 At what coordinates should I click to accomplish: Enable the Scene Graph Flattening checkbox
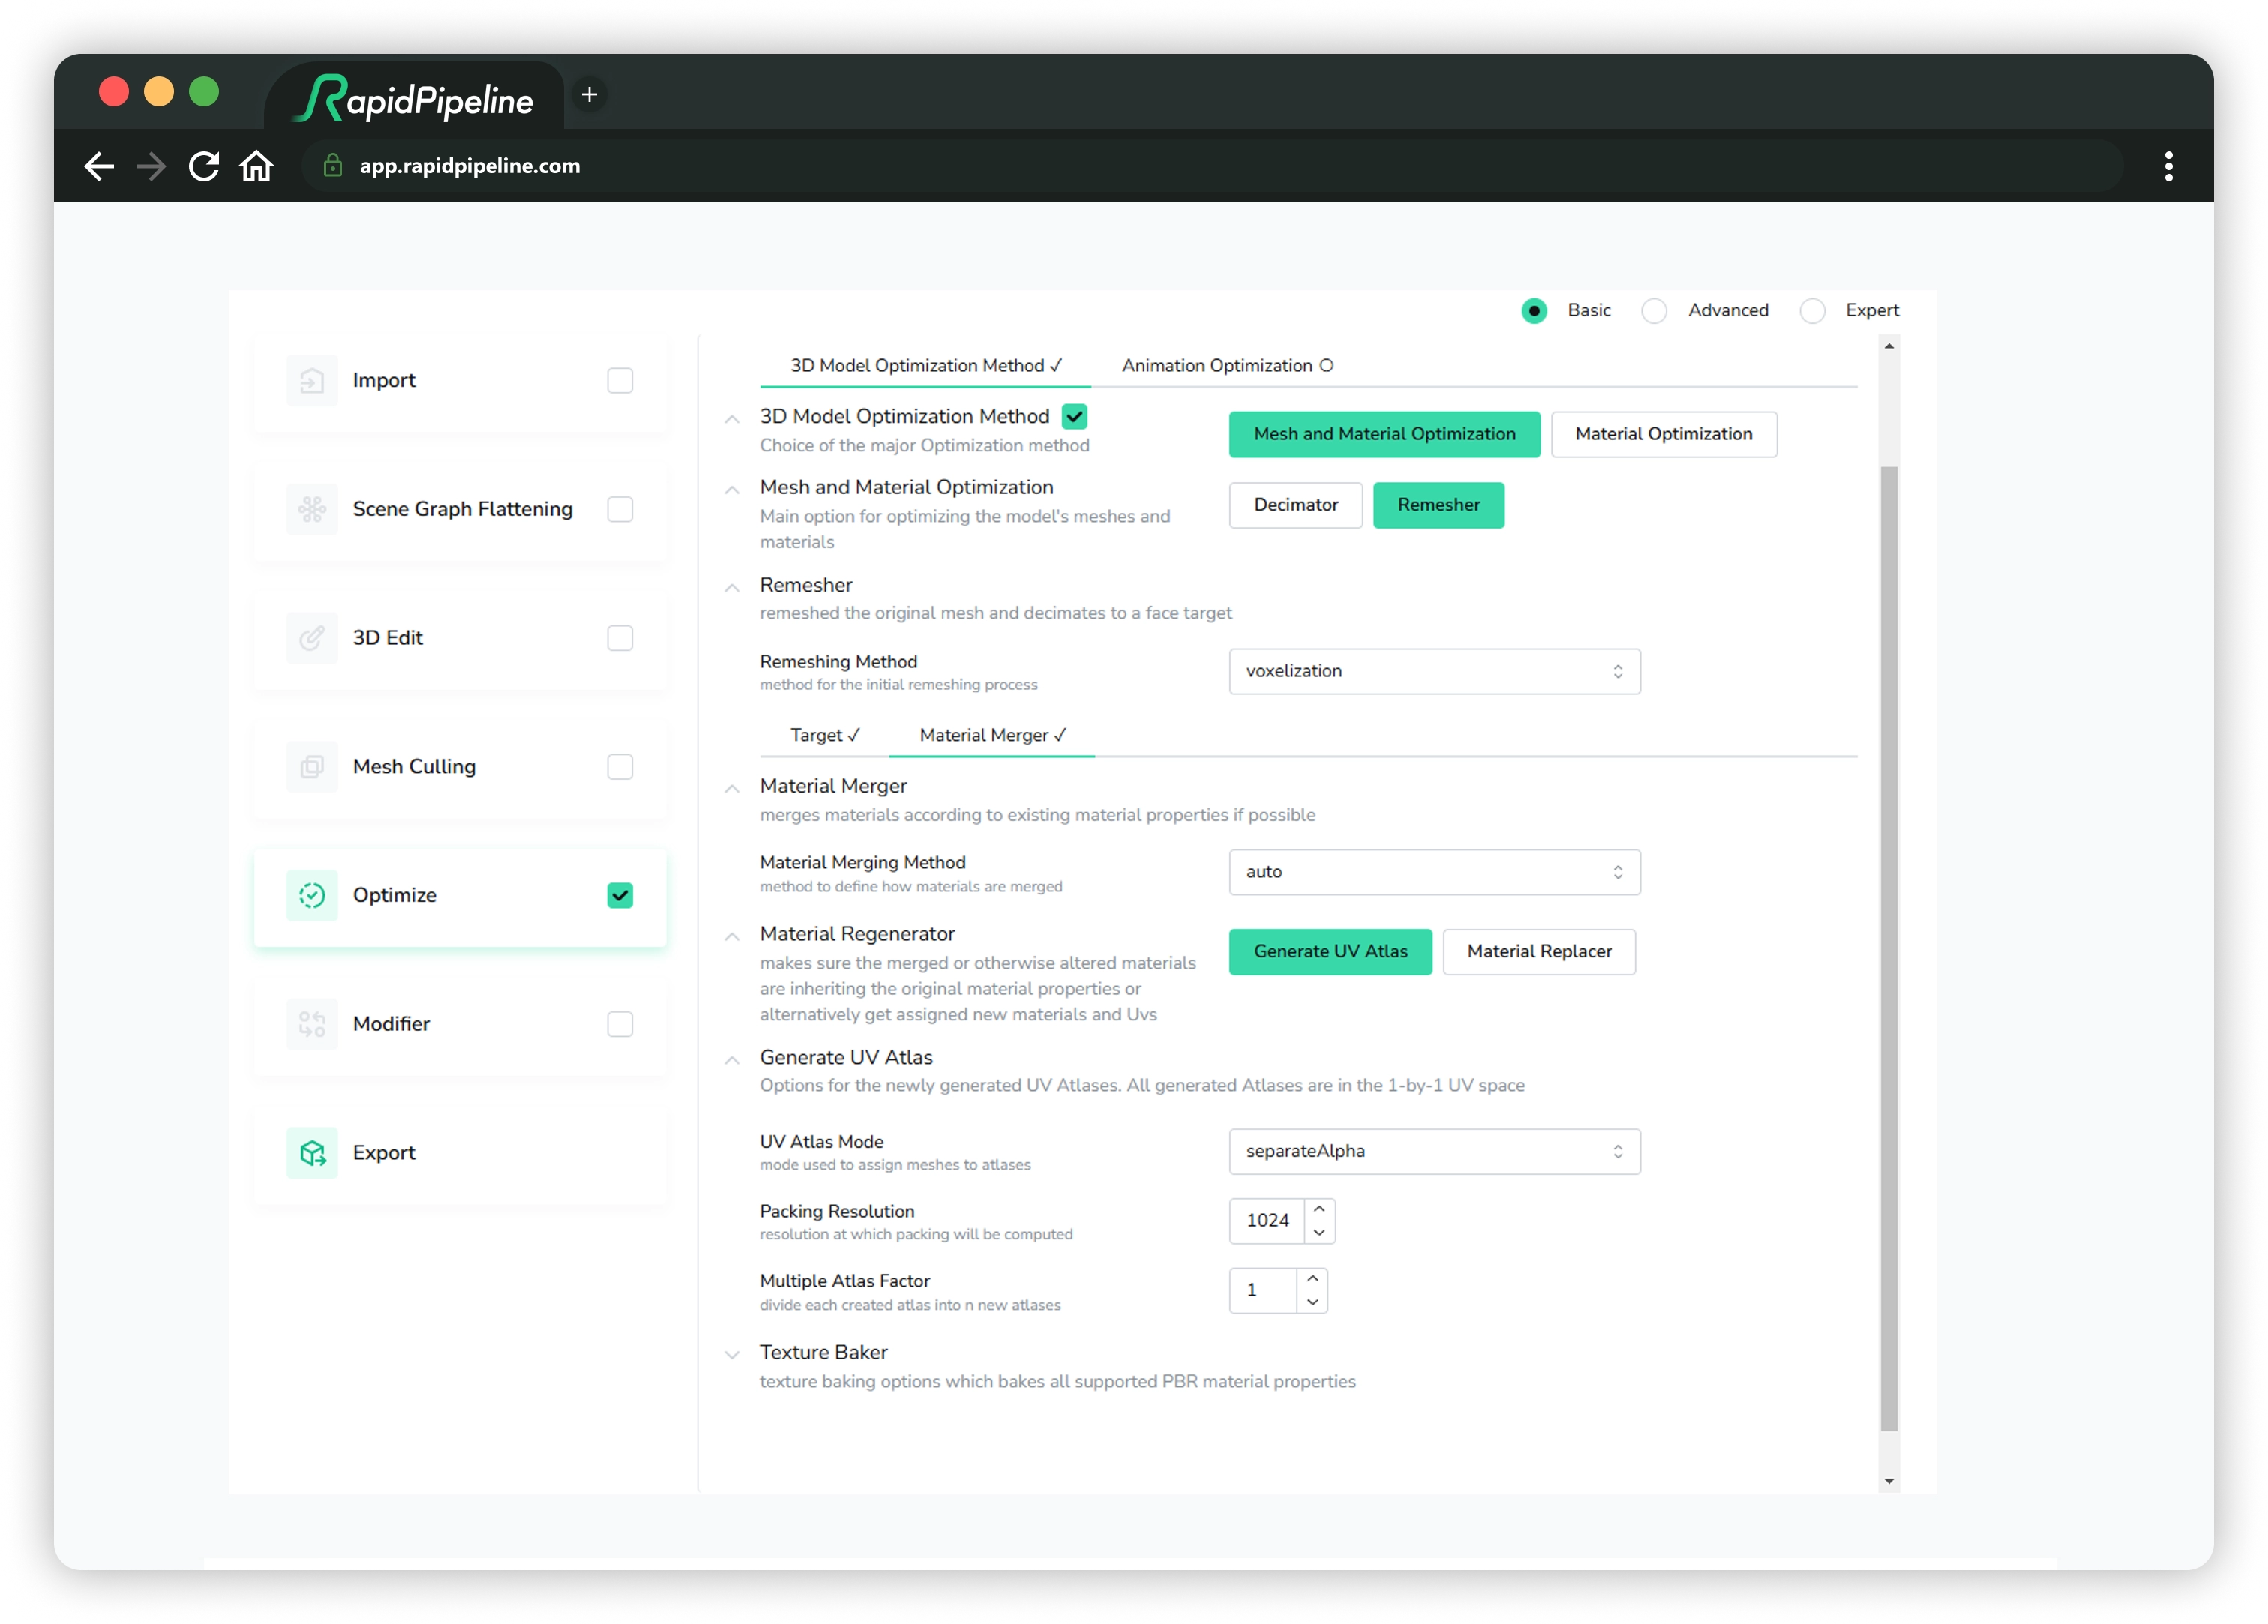coord(620,509)
